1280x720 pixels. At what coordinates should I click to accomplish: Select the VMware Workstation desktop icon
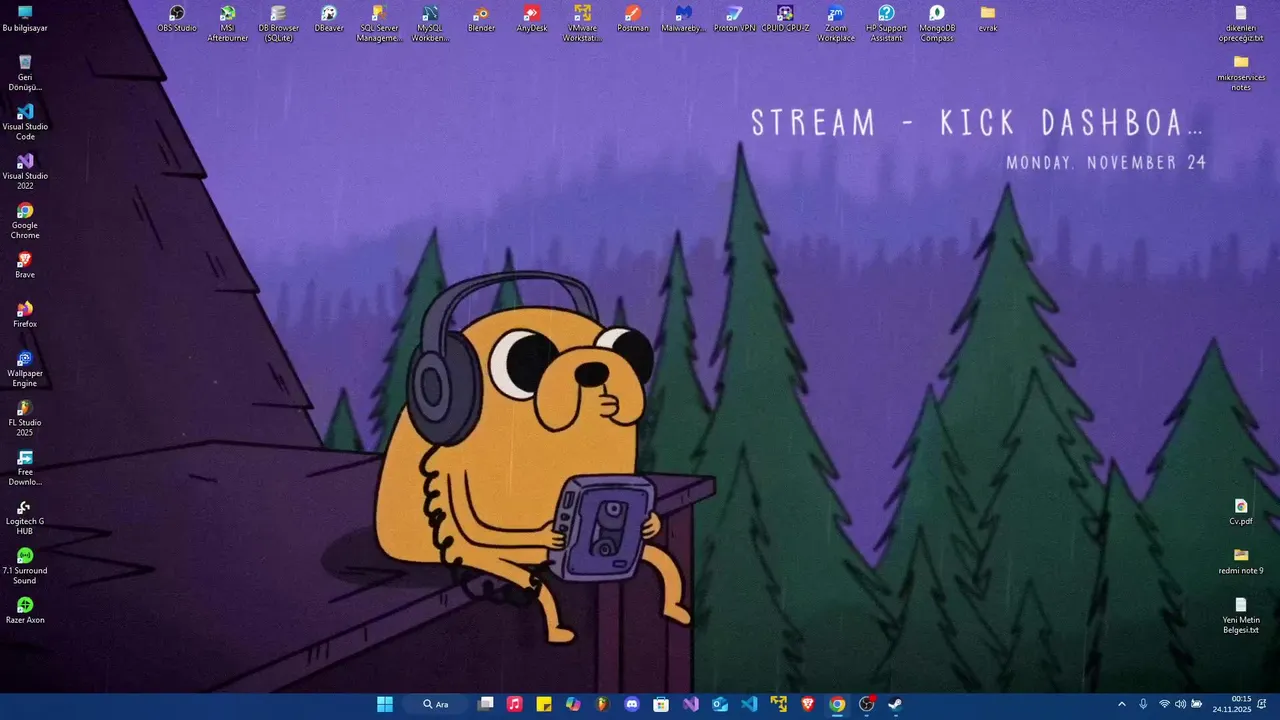[582, 24]
